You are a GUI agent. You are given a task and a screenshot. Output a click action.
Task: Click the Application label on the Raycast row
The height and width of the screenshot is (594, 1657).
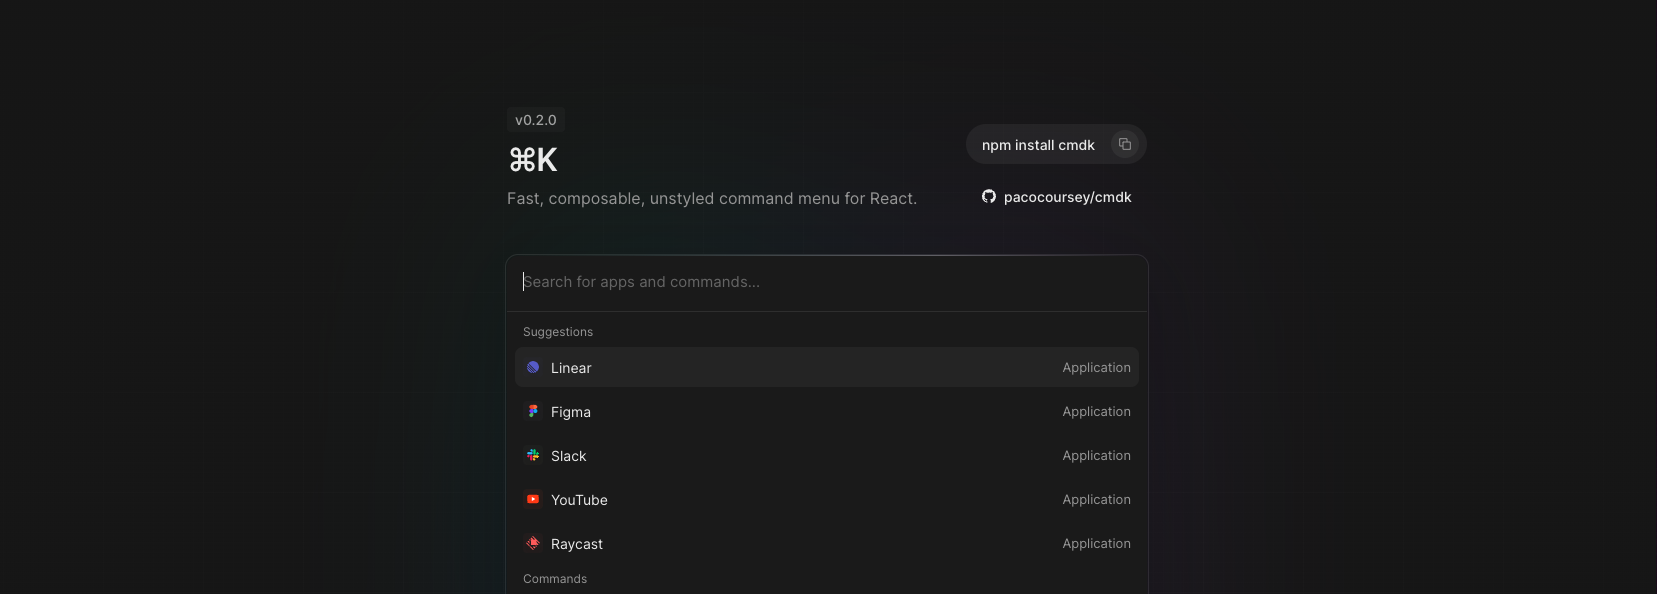click(1097, 544)
